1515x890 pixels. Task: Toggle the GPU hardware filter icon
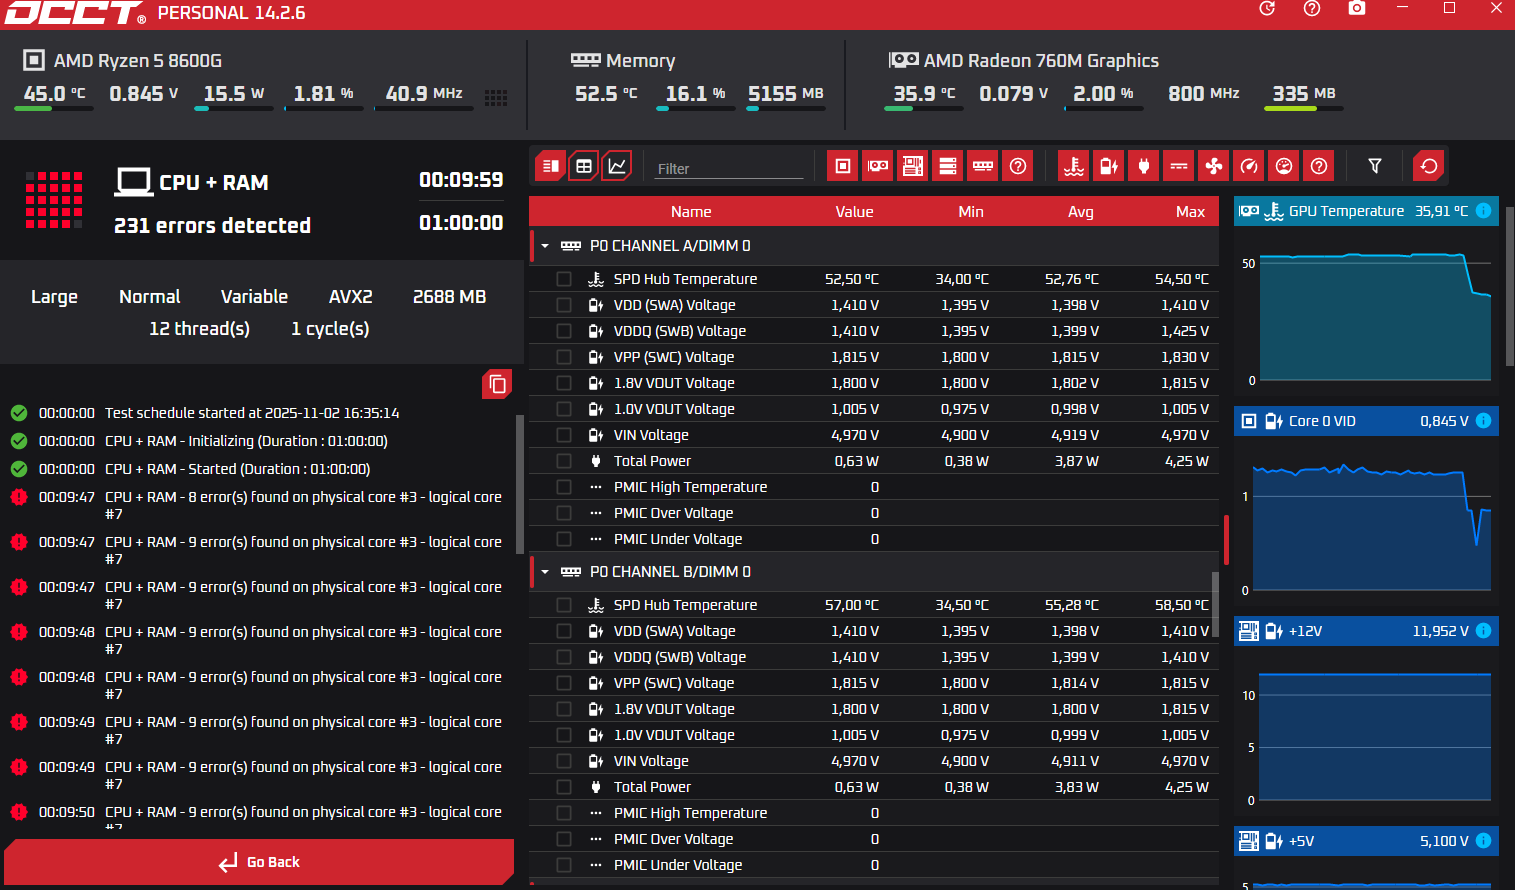click(878, 166)
